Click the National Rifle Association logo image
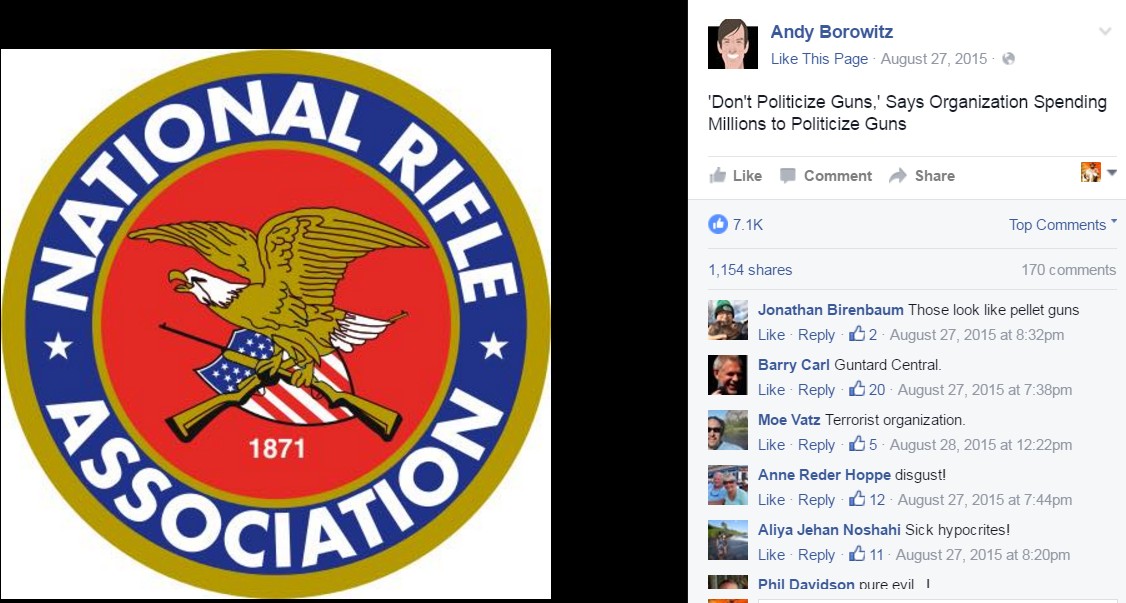 coord(276,324)
